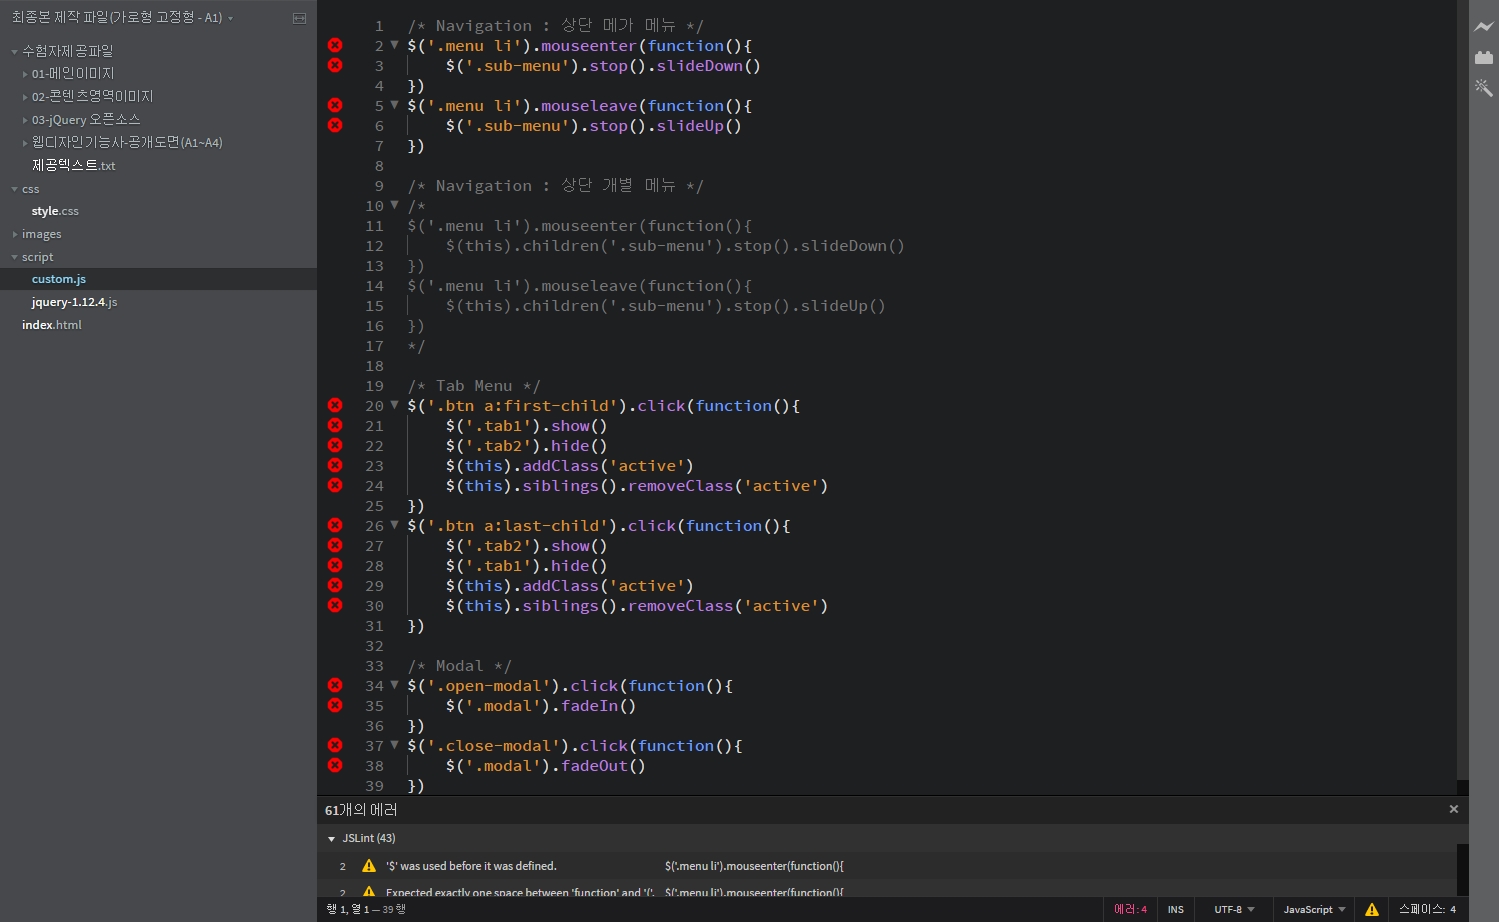Image resolution: width=1499 pixels, height=922 pixels.
Task: Open style.css in the file tree
Action: tap(55, 211)
